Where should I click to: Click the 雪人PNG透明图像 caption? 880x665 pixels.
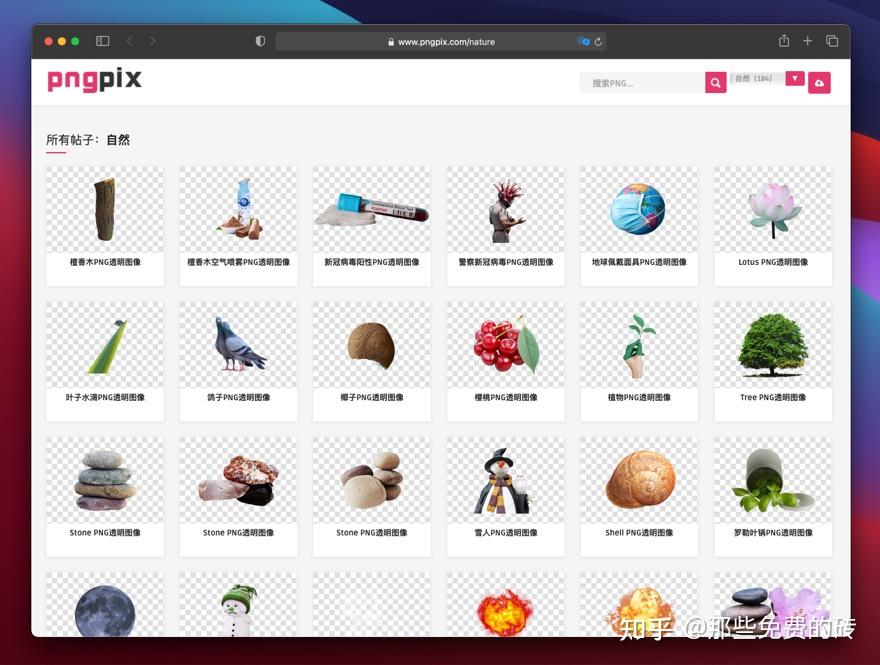pos(506,533)
